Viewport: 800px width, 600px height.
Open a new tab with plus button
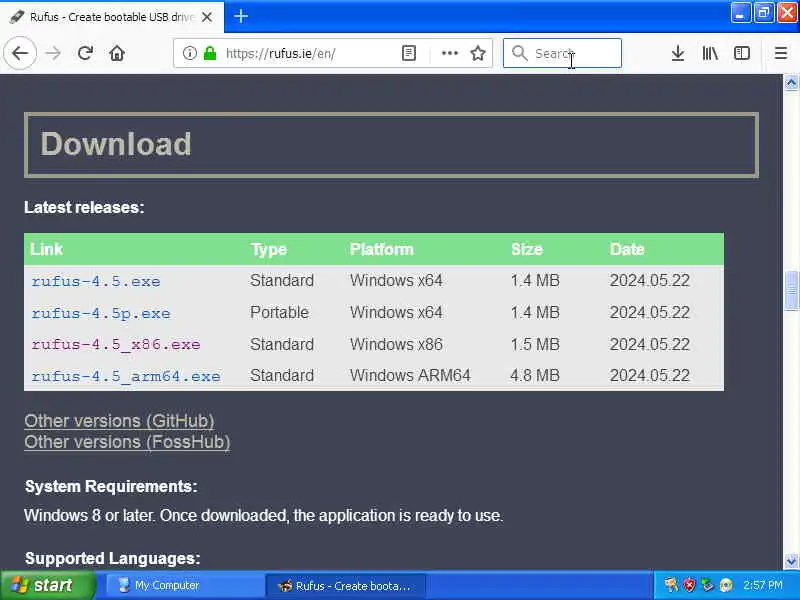tap(241, 16)
